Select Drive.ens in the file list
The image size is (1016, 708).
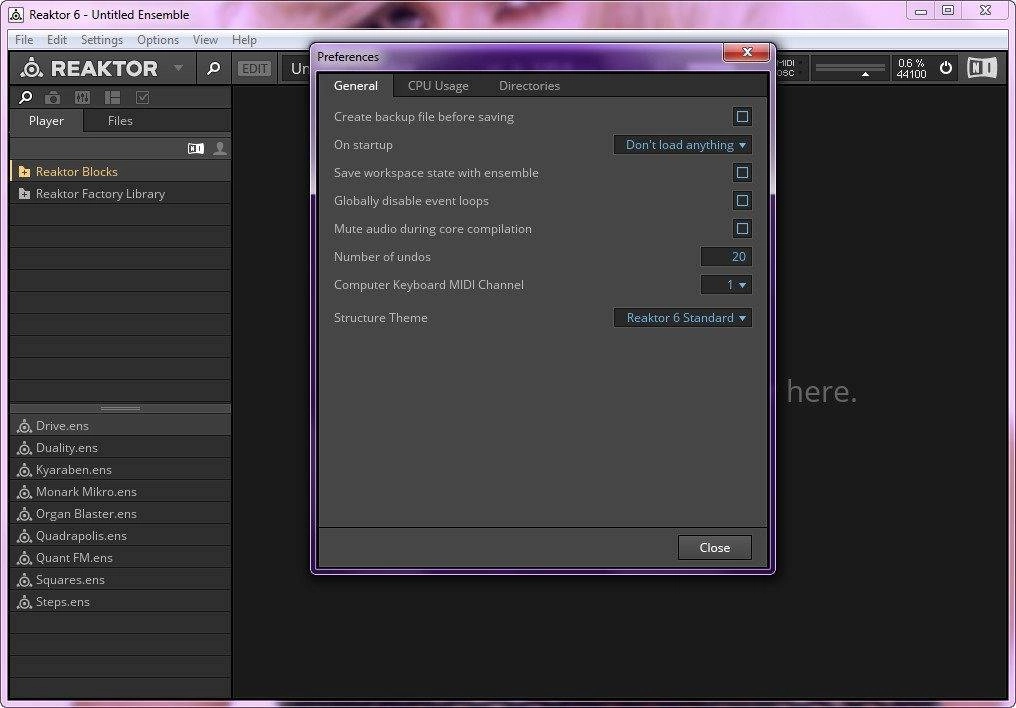(x=121, y=426)
